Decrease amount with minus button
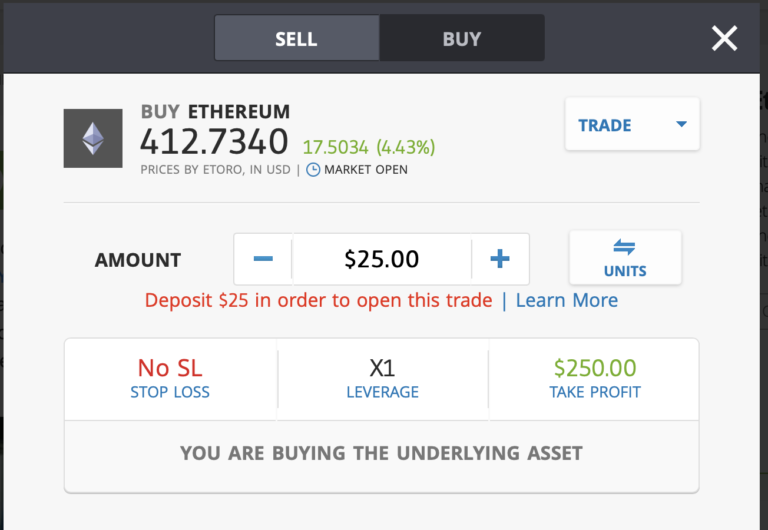 point(263,259)
